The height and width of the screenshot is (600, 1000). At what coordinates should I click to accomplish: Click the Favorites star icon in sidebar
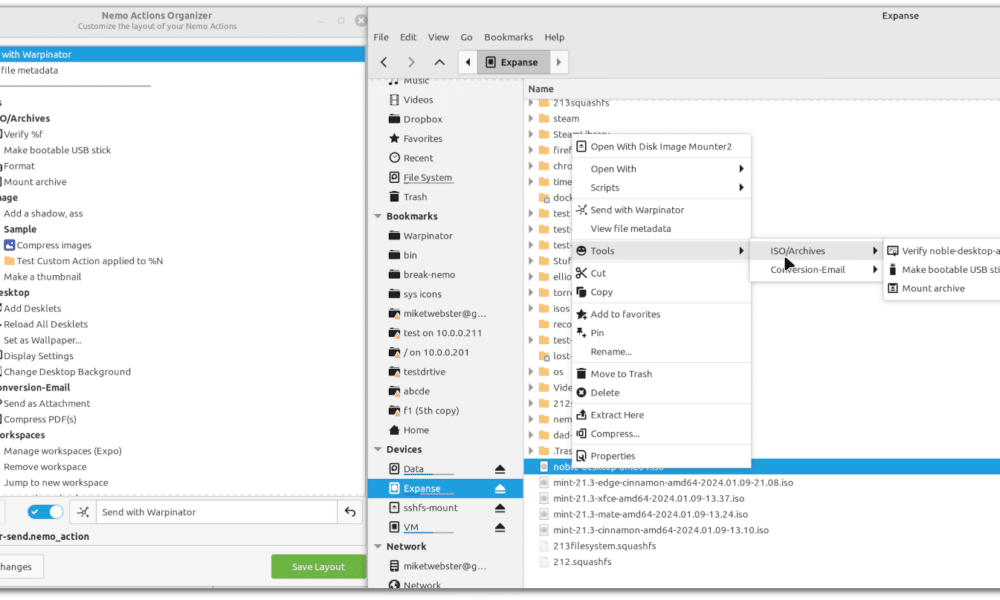(394, 138)
